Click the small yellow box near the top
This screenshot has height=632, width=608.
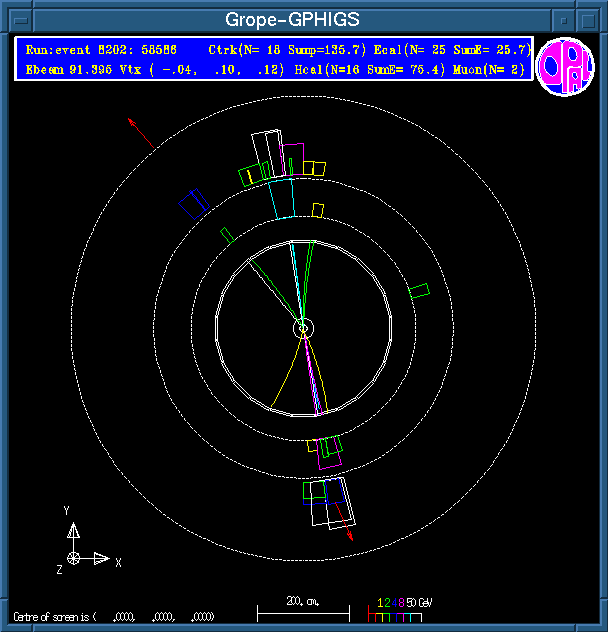pos(318,210)
